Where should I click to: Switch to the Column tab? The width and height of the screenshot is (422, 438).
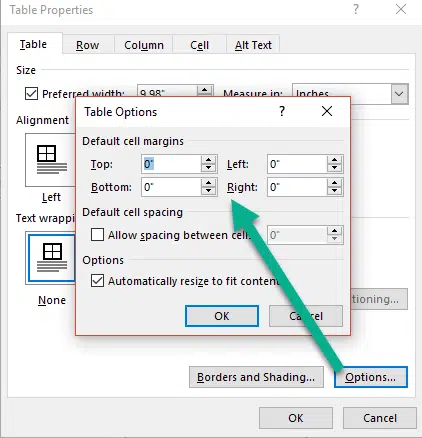[144, 45]
